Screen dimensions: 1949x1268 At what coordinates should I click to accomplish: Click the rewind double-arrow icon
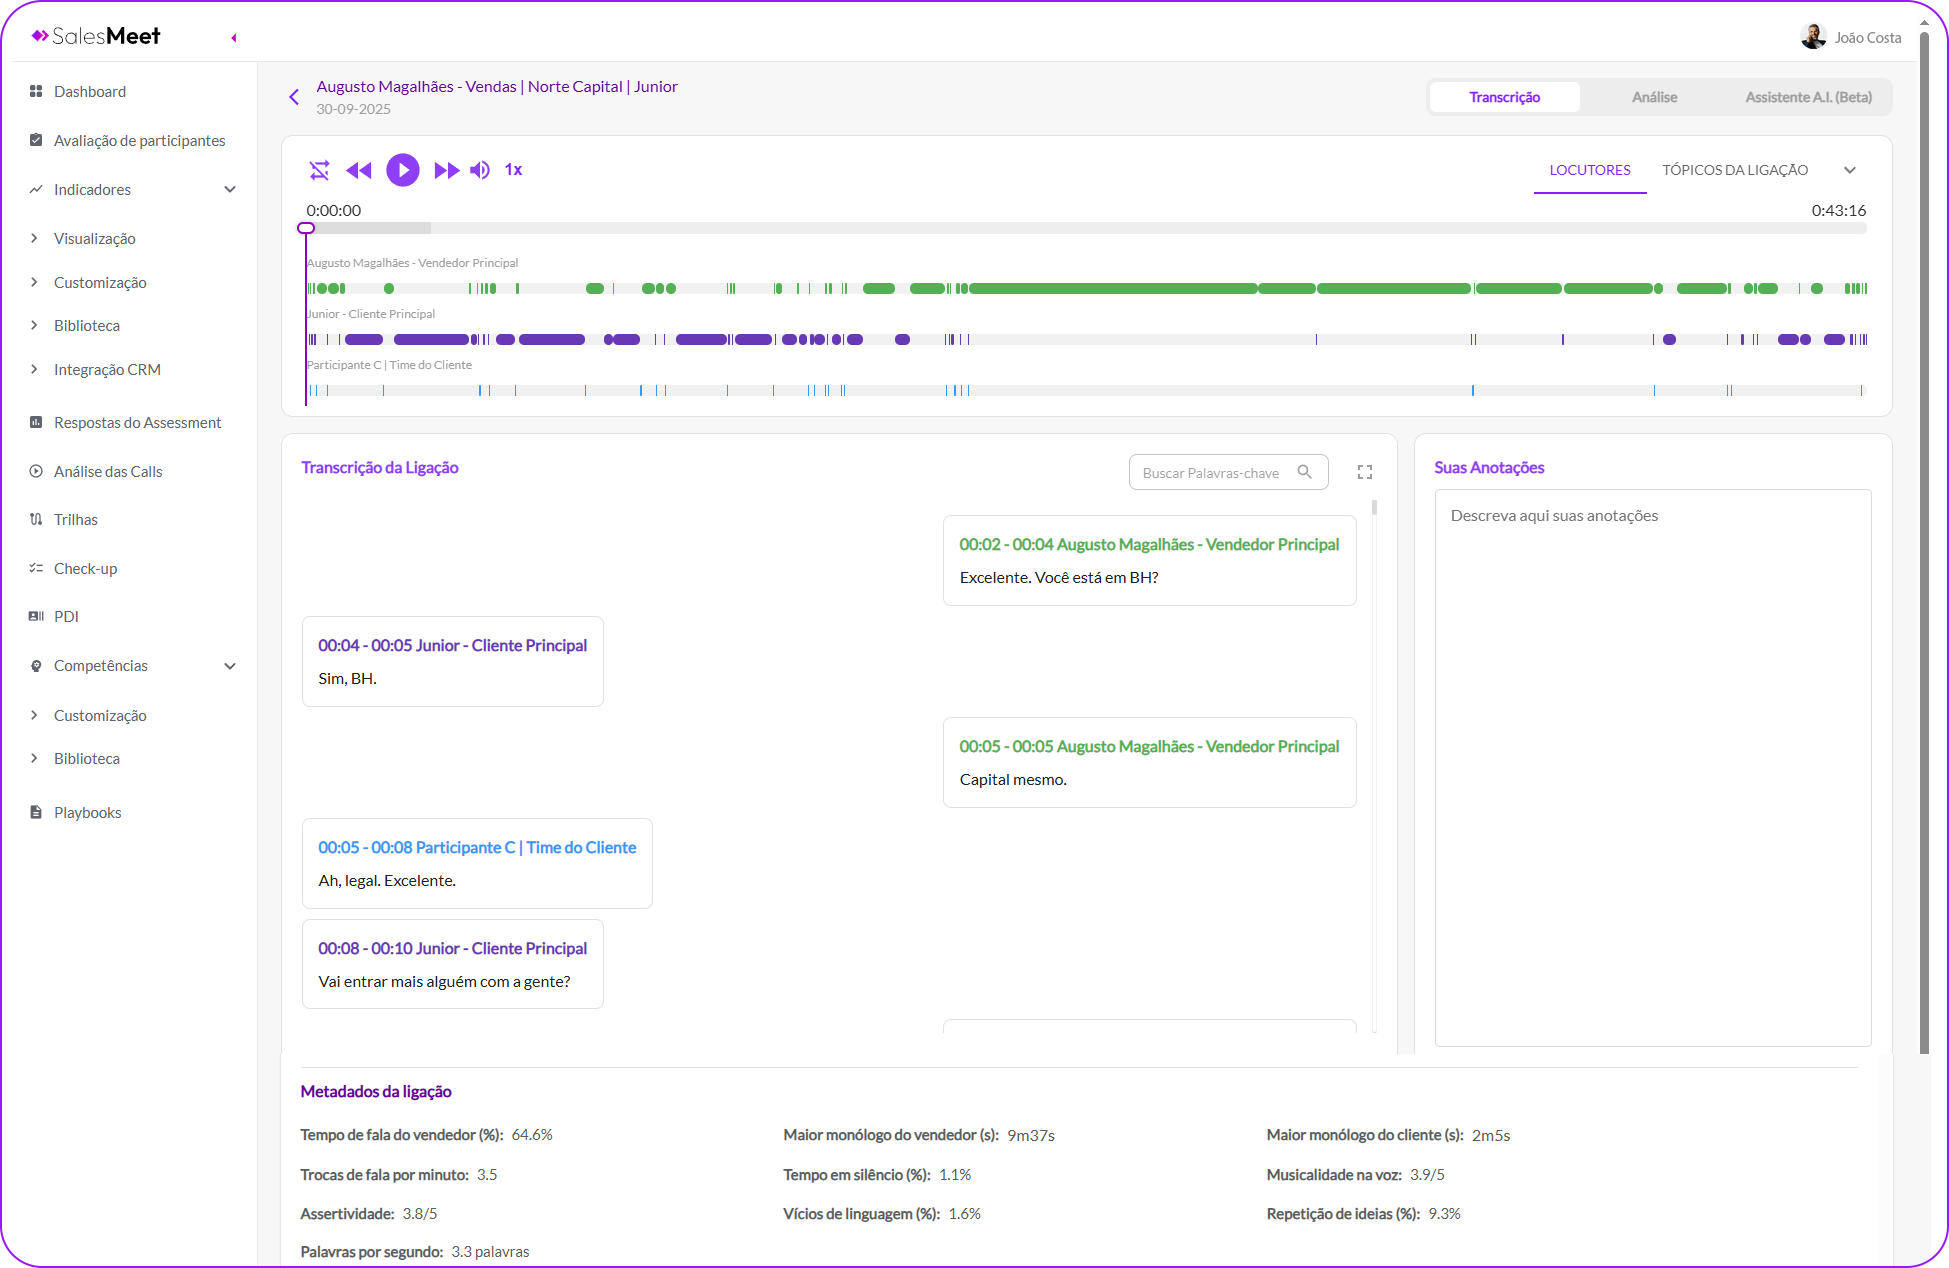358,170
